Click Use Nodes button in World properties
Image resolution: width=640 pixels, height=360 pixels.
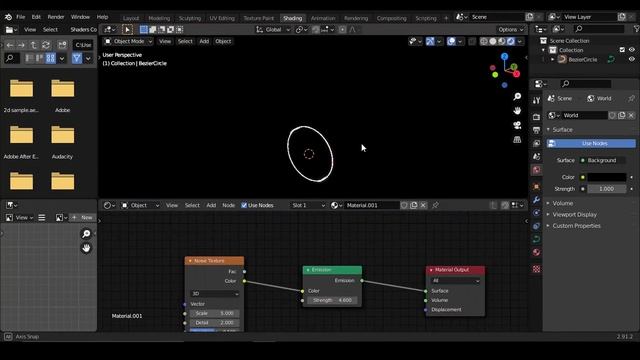pos(591,144)
